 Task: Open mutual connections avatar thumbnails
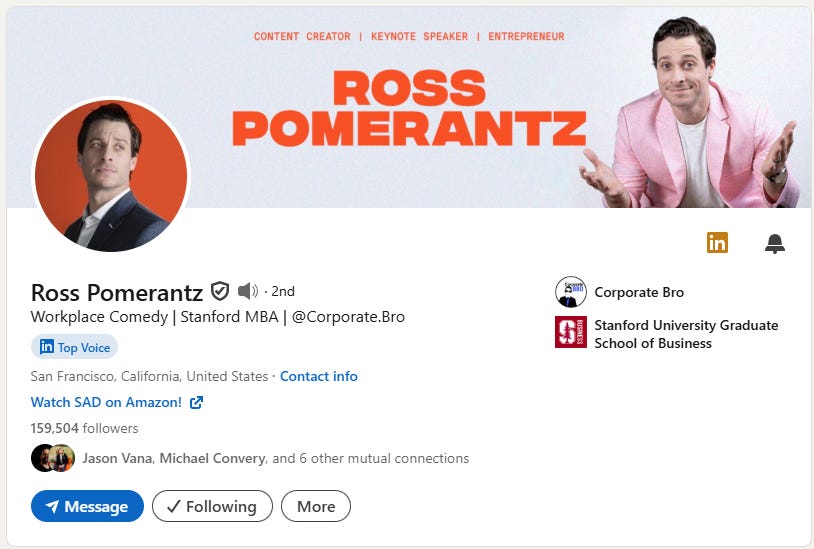(x=53, y=458)
